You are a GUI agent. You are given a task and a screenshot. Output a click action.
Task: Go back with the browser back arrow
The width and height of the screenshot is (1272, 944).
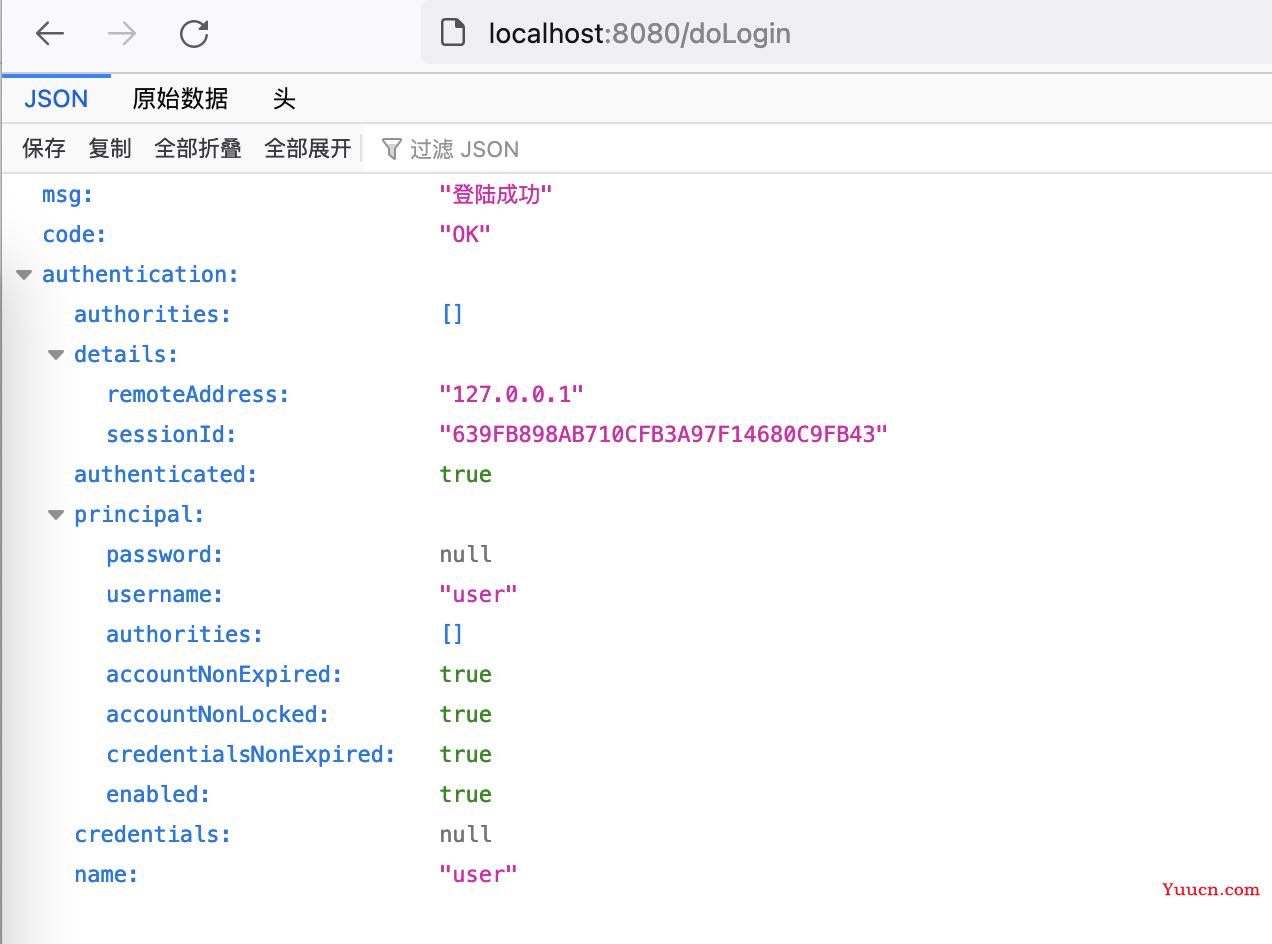coord(49,34)
